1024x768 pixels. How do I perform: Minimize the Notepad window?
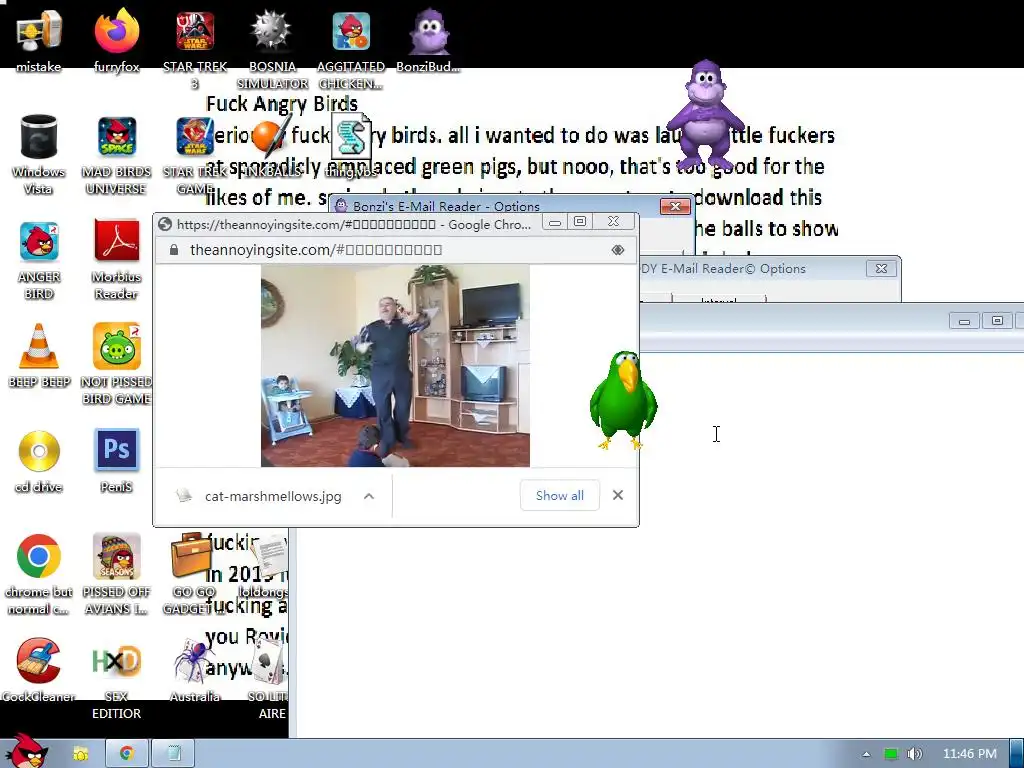click(964, 321)
